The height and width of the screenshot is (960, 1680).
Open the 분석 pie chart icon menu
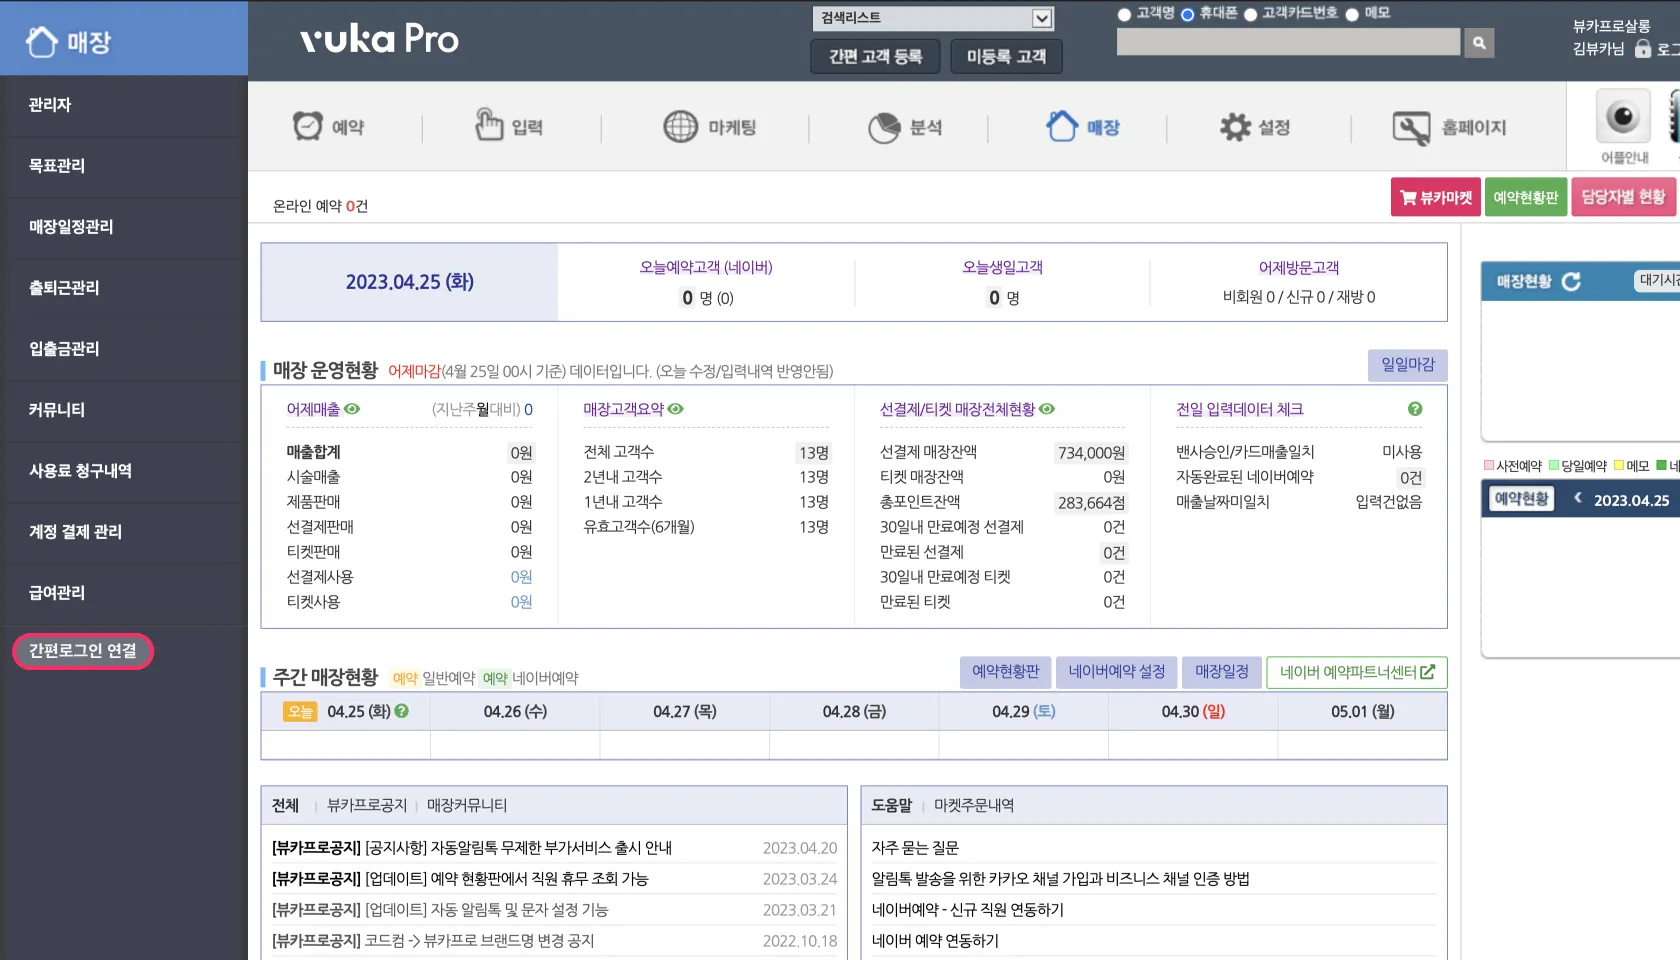tap(885, 127)
